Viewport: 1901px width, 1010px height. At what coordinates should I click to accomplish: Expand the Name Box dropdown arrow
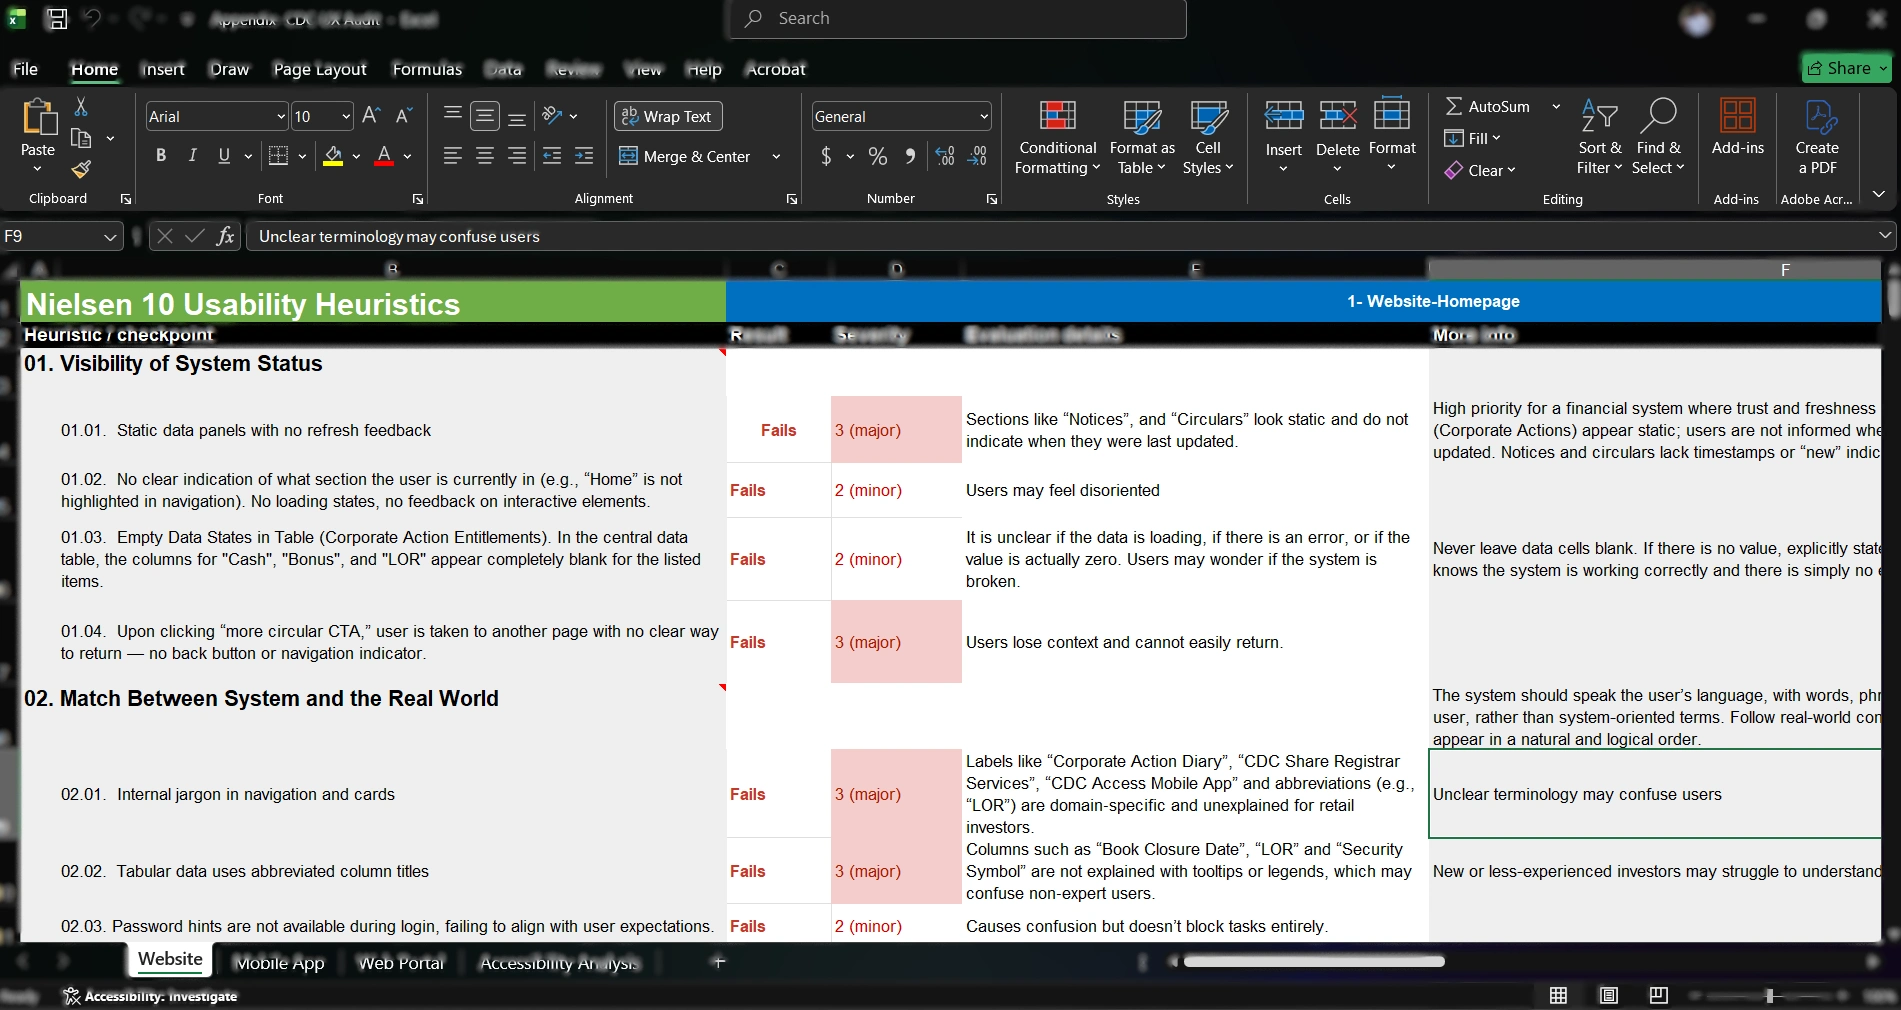109,237
